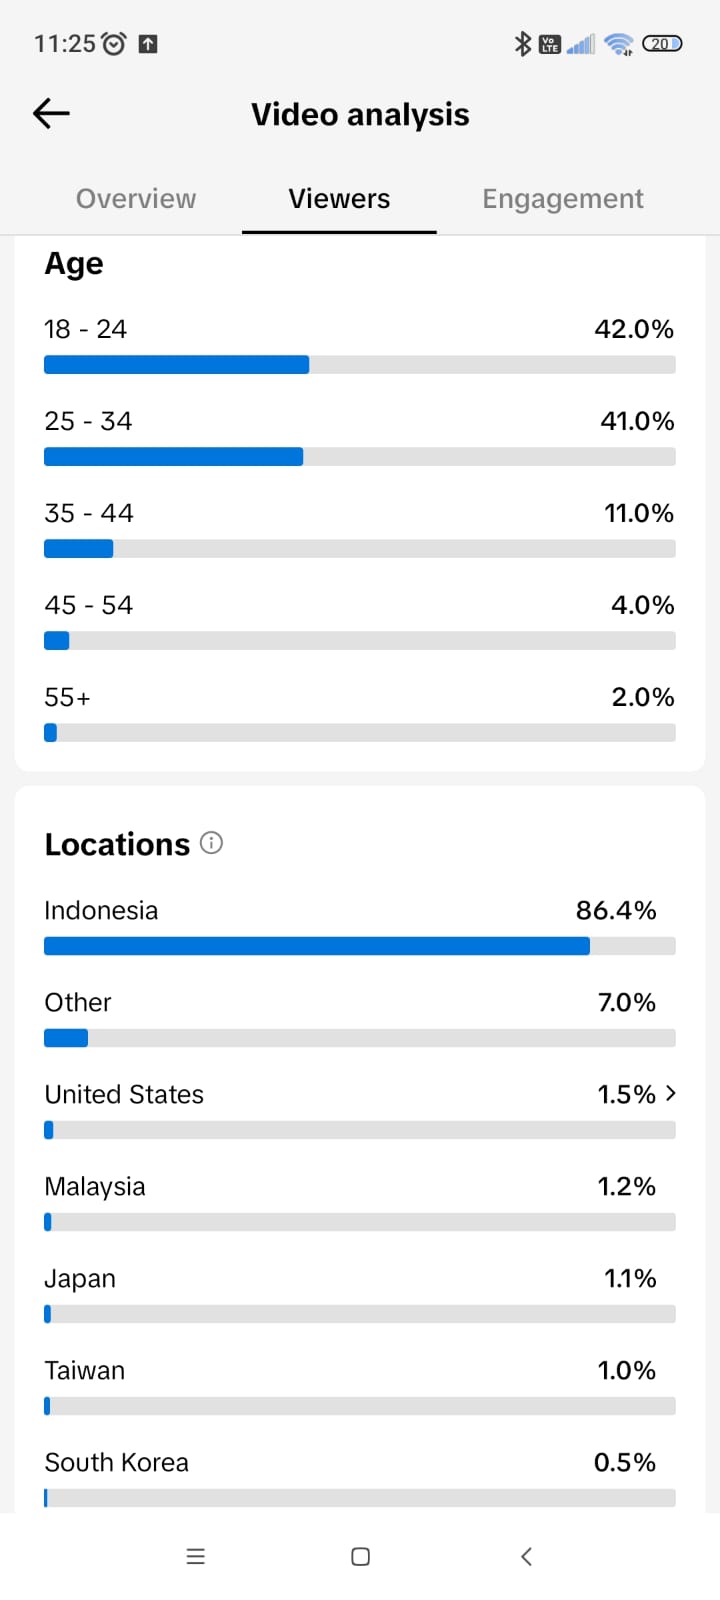Tap the Wi-Fi status icon

[x=619, y=44]
